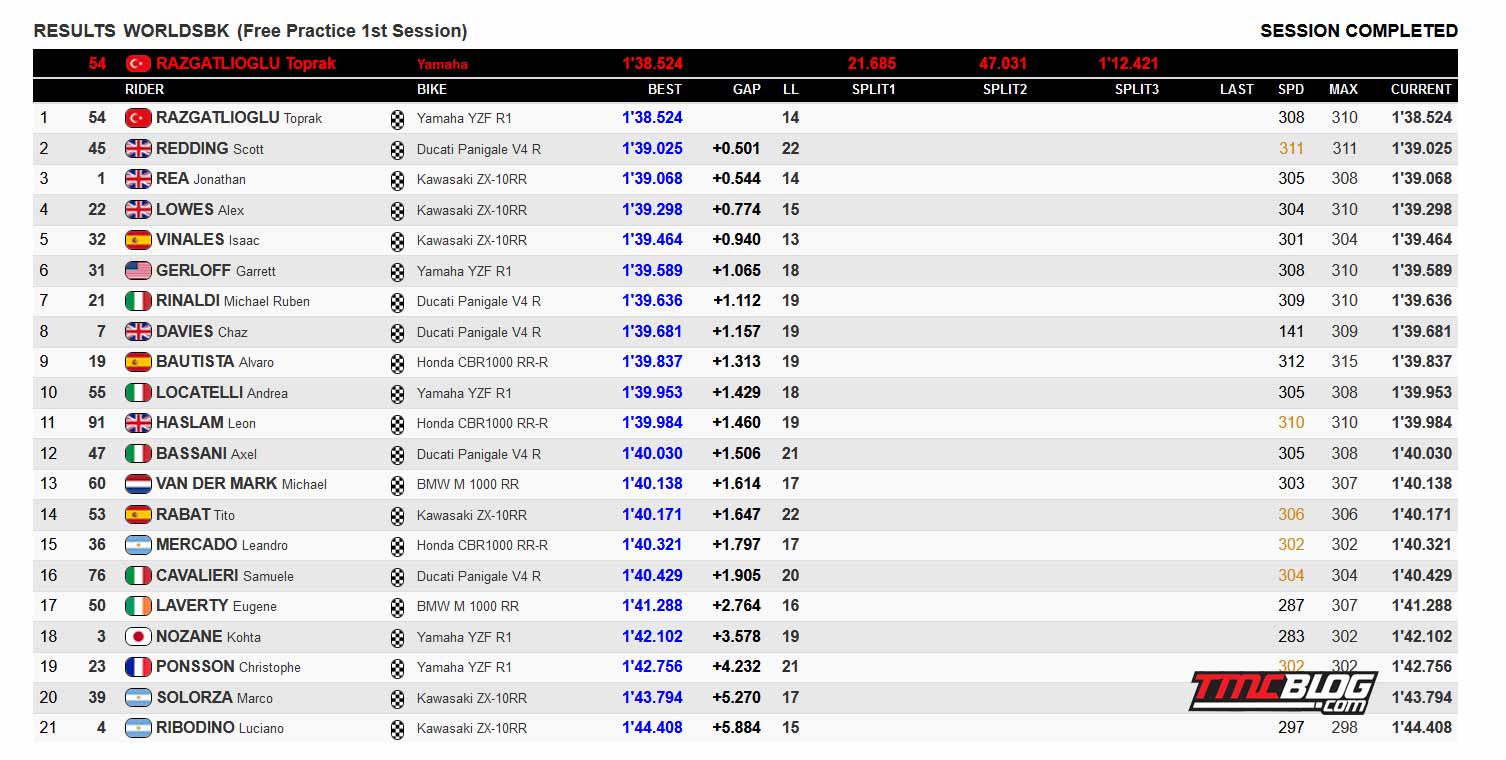
Task: Click best time 1'39.025 in the BEST column
Action: 652,148
